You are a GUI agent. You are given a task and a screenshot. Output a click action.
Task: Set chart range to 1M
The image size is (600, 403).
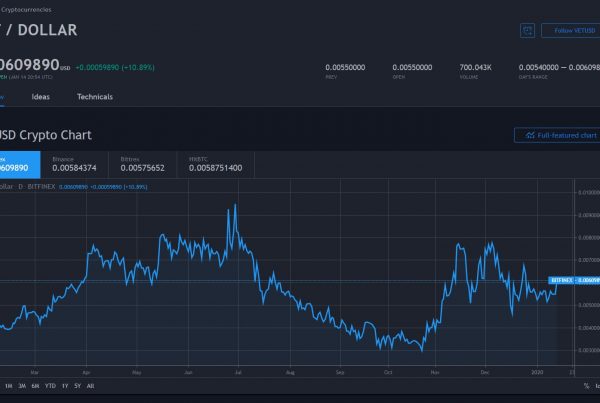click(x=9, y=386)
